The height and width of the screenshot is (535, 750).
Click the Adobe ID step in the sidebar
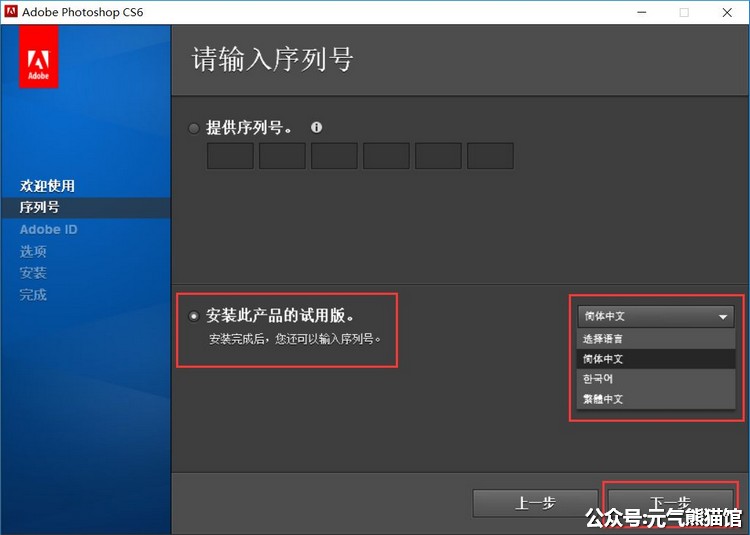[x=48, y=229]
